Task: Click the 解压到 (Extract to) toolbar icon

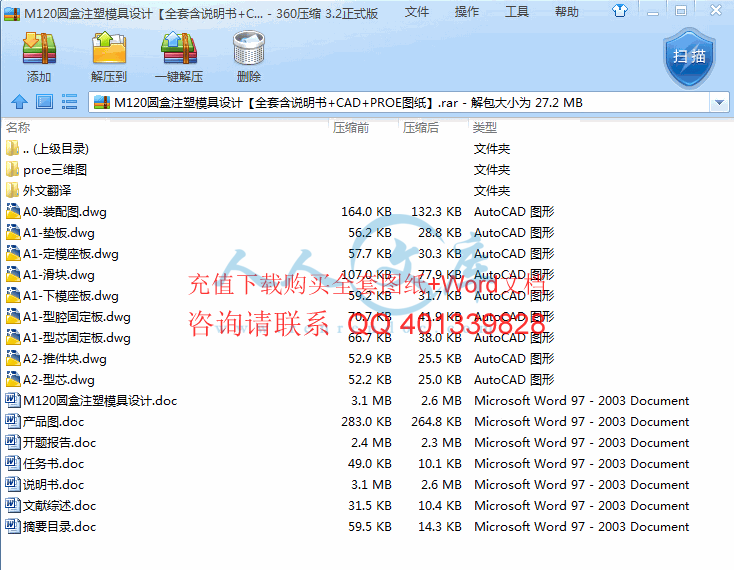Action: click(109, 48)
